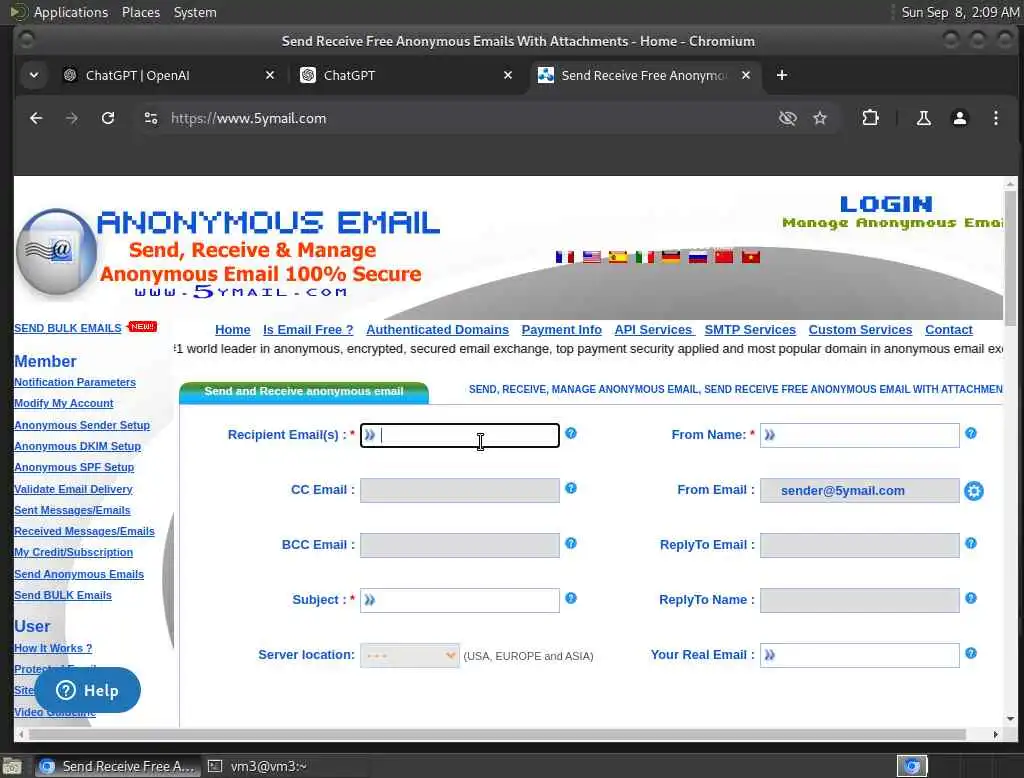The width and height of the screenshot is (1024, 778).
Task: Open the Contact link
Action: click(x=948, y=330)
